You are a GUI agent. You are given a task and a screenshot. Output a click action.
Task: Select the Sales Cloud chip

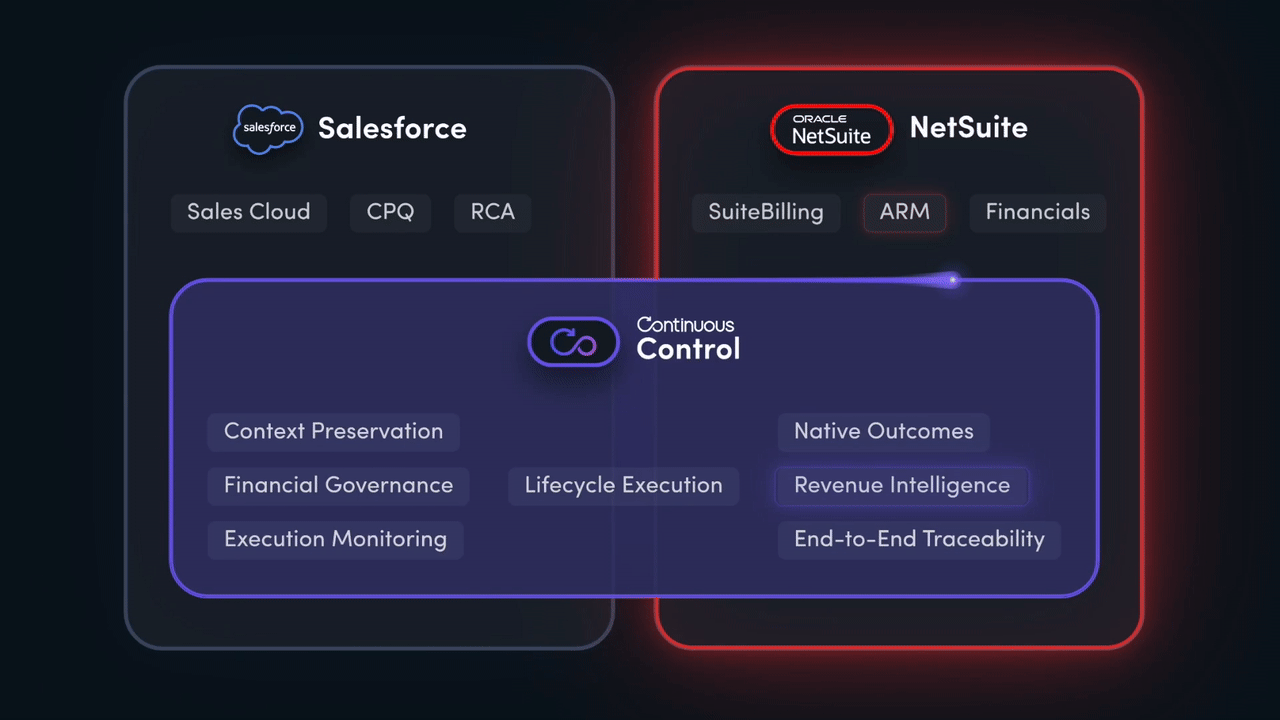249,212
